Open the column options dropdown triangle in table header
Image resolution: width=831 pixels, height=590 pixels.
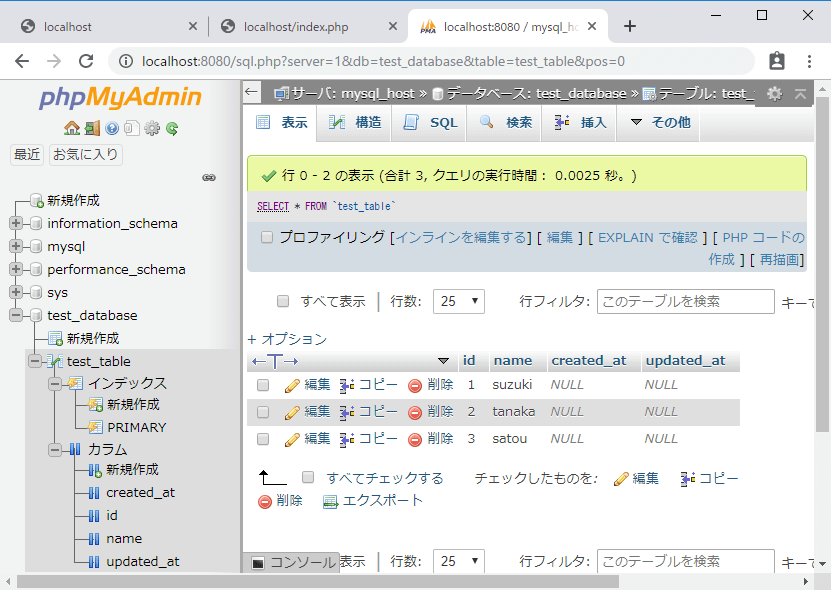click(x=444, y=362)
